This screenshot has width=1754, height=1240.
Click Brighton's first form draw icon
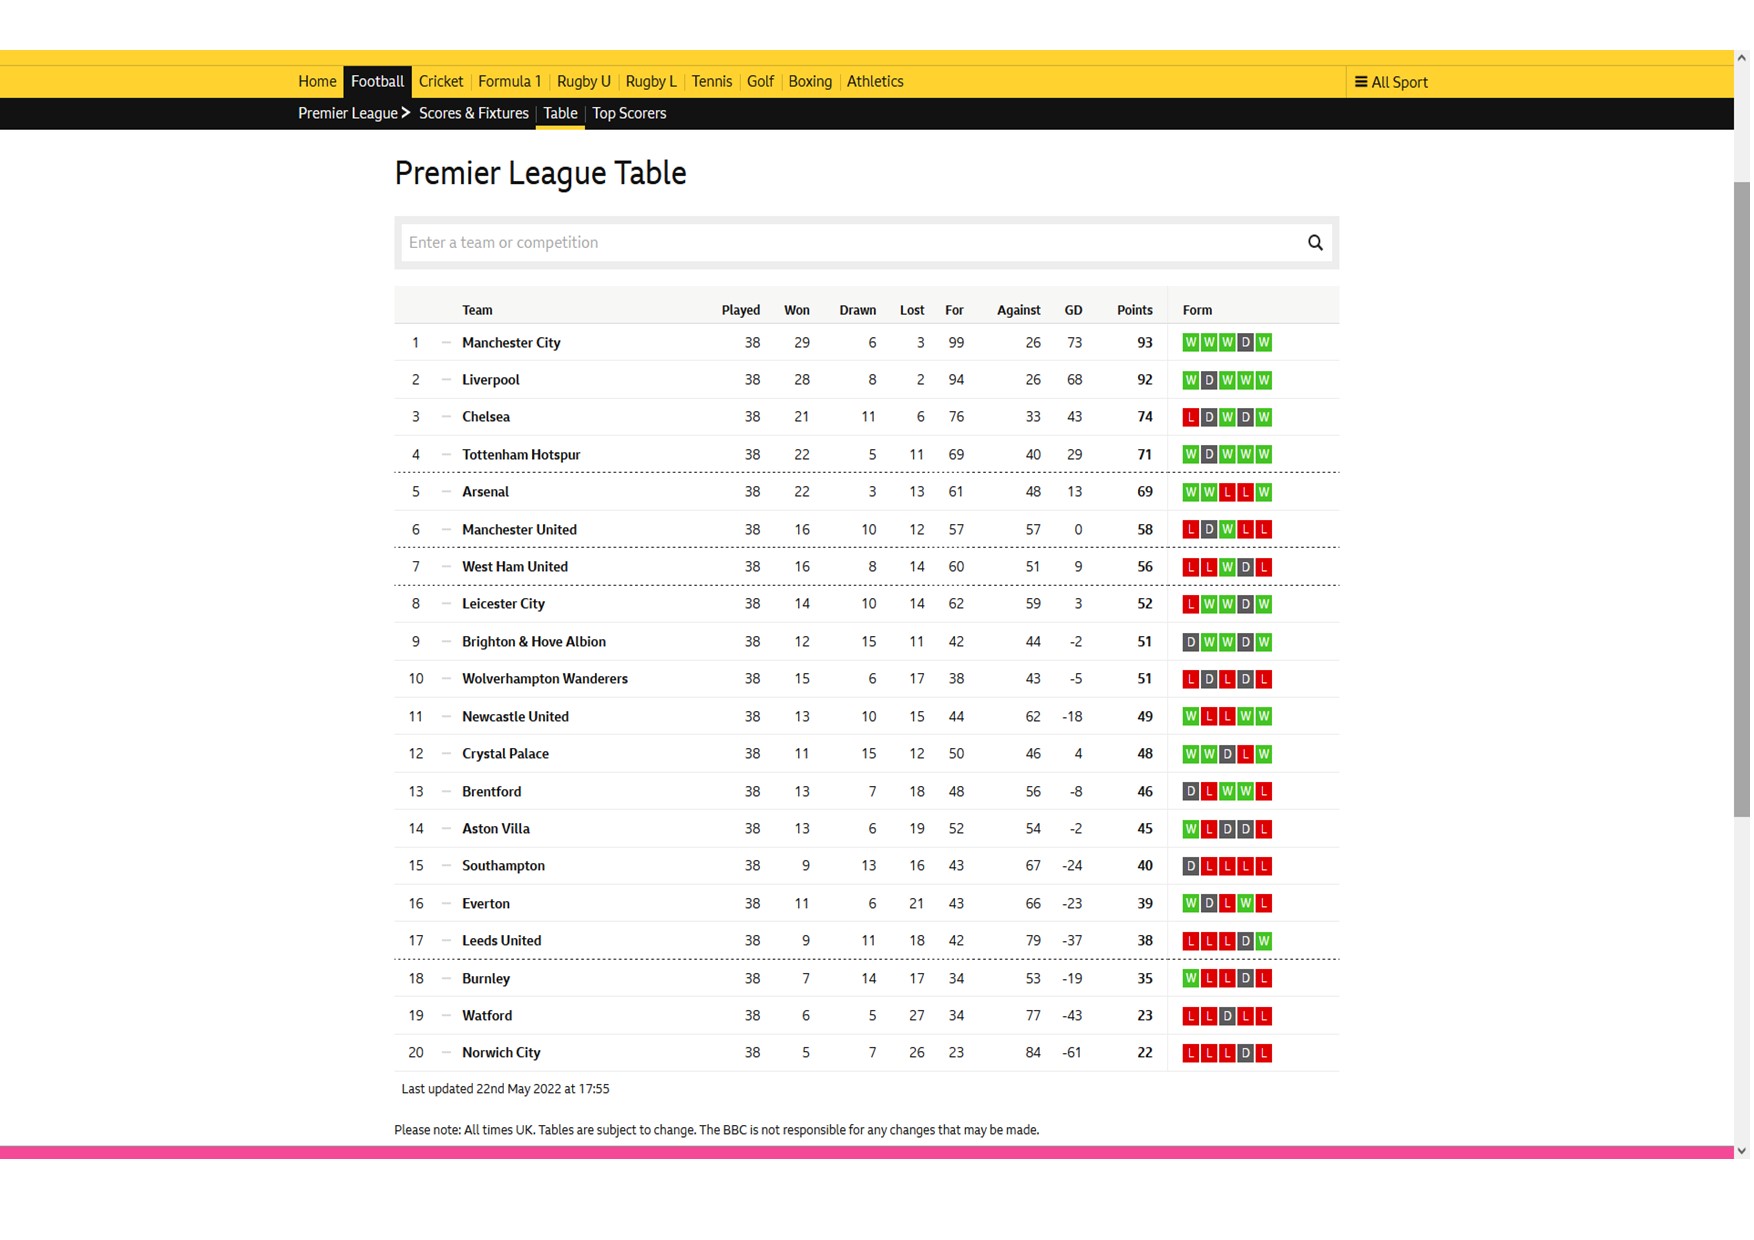pyautogui.click(x=1190, y=642)
